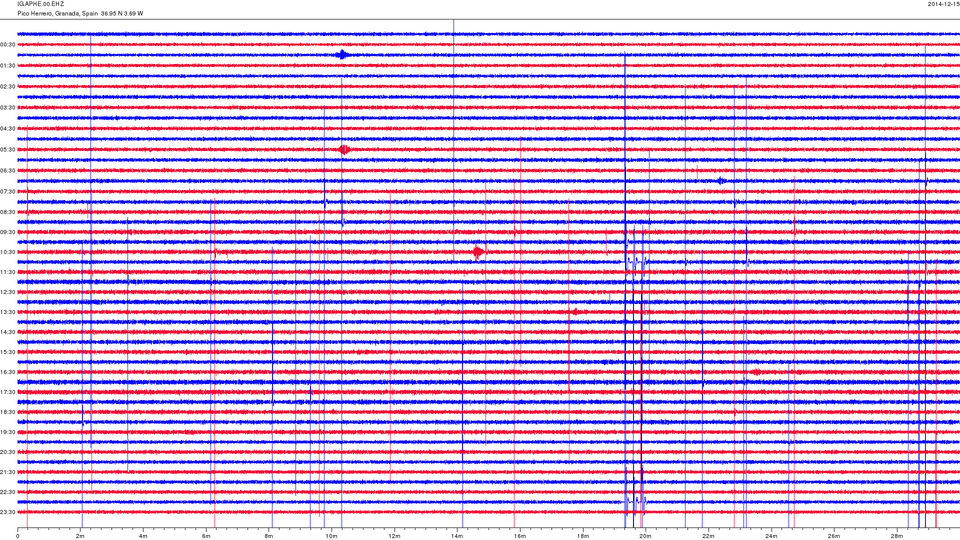This screenshot has width=960, height=540.
Task: Select the 20:30 time label
Action: point(8,452)
